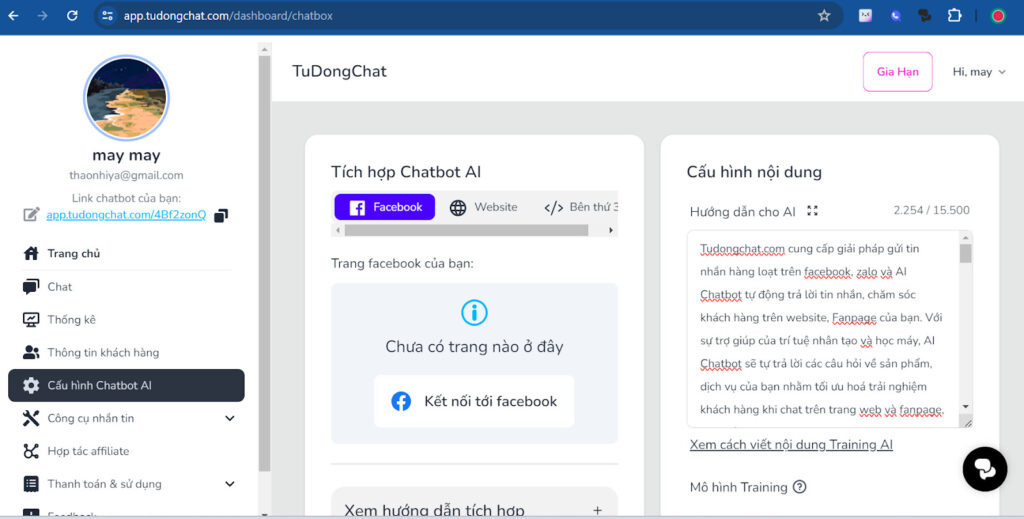
Task: Open site info icon in address bar
Action: click(108, 16)
